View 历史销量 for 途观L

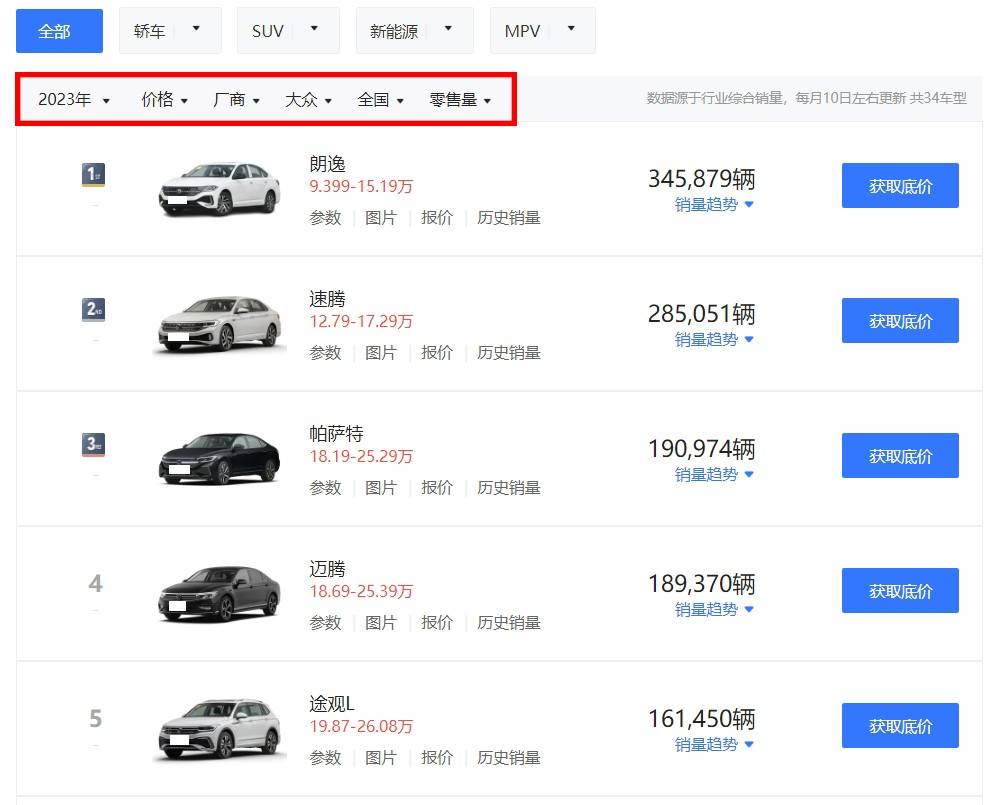(x=509, y=758)
